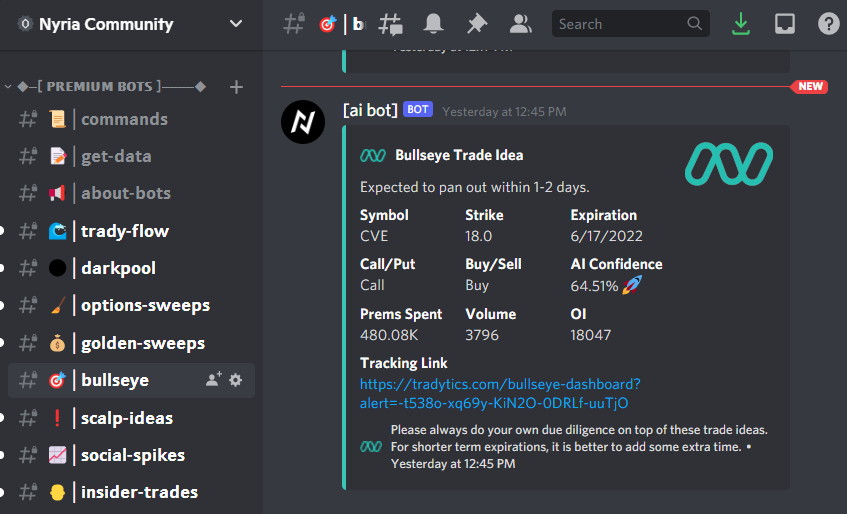Viewport: 847px width, 514px height.
Task: Click the NEW messages marker
Action: coord(810,86)
